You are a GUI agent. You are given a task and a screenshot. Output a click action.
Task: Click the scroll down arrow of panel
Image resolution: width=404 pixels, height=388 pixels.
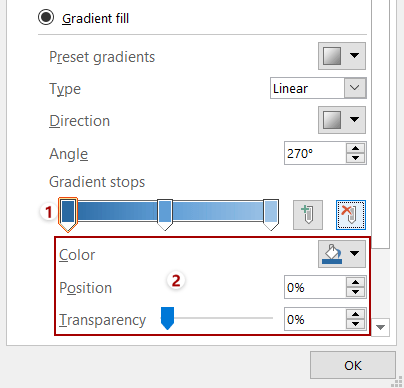[380, 327]
